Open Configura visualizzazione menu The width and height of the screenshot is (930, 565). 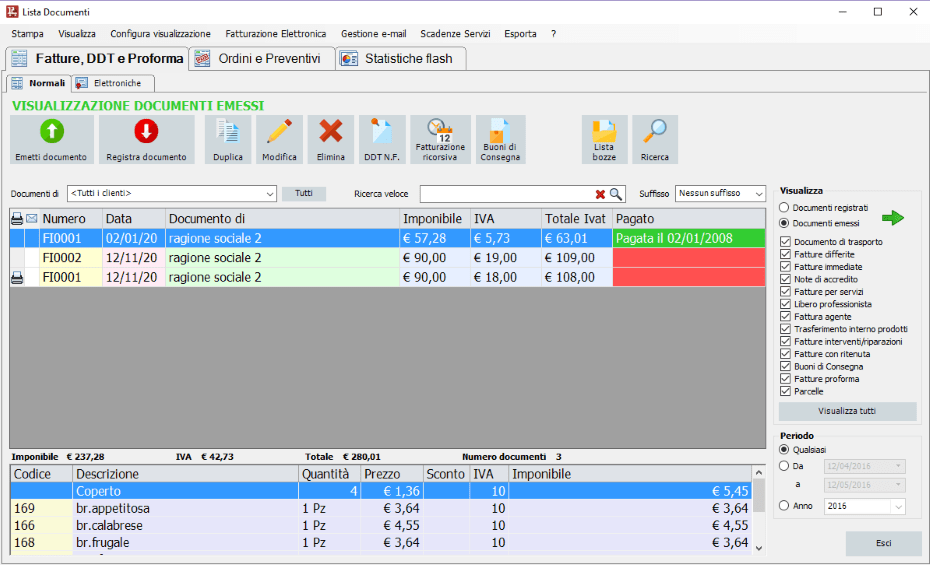click(x=160, y=34)
